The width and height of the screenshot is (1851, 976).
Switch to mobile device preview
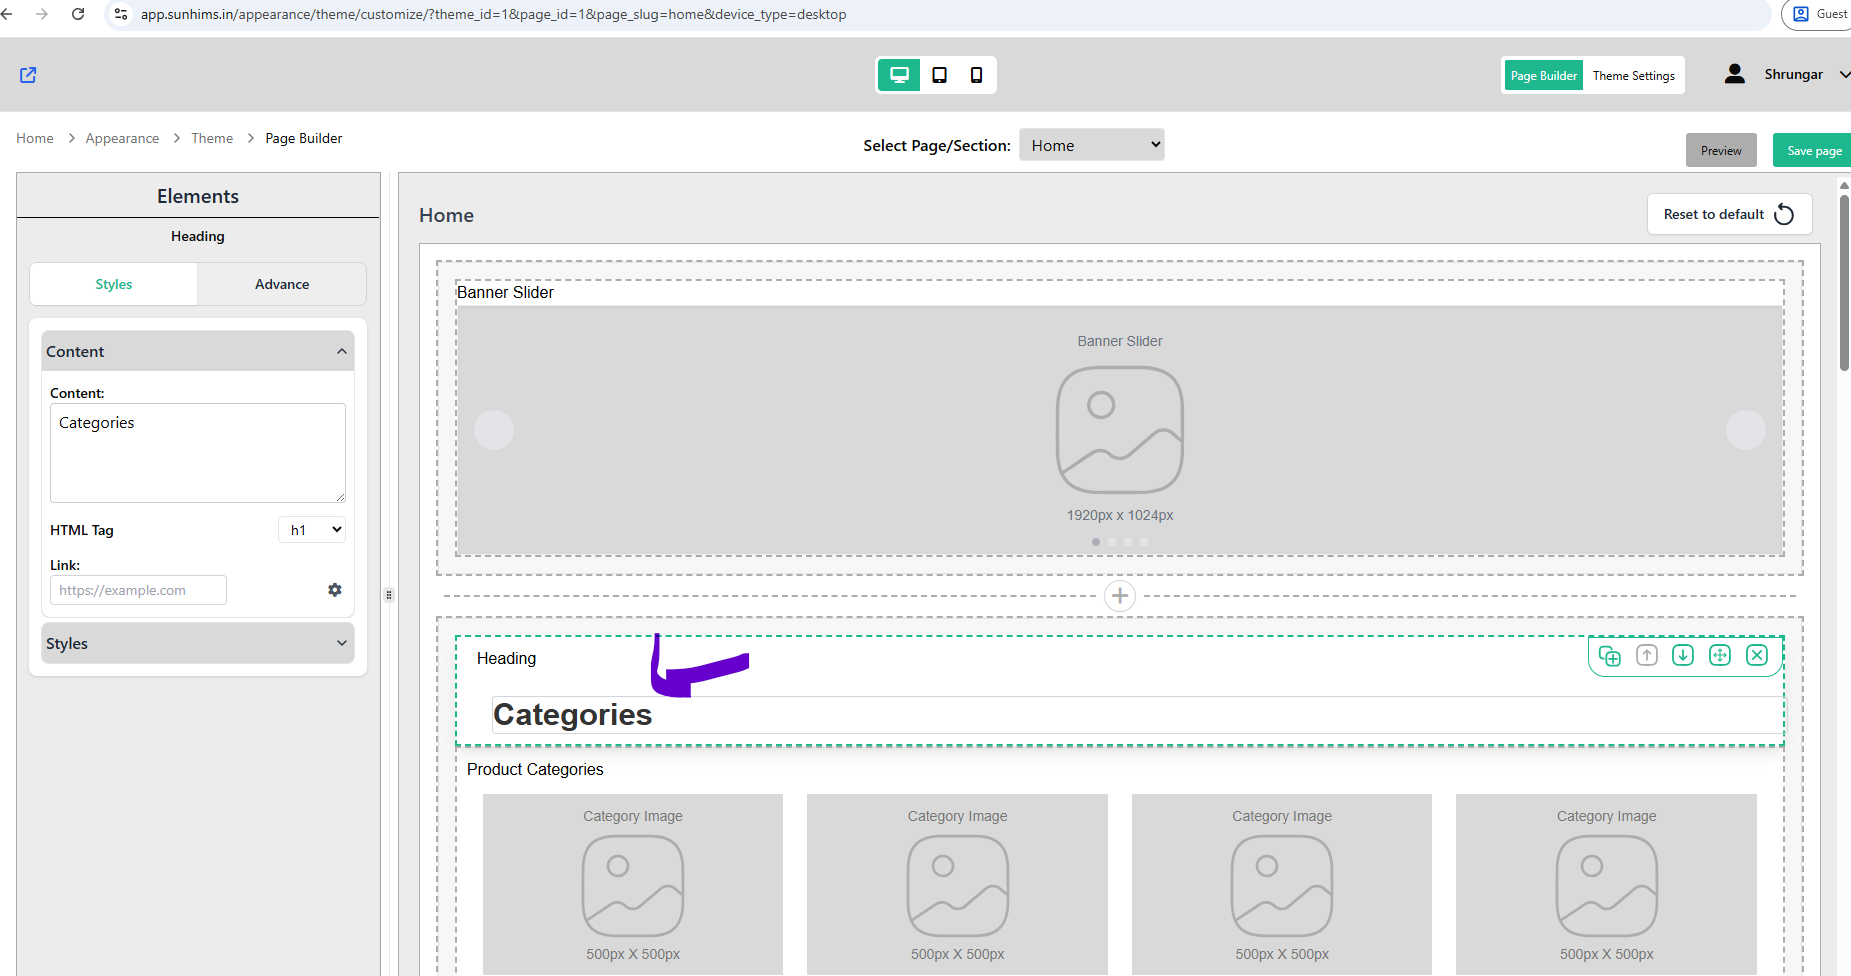[976, 75]
